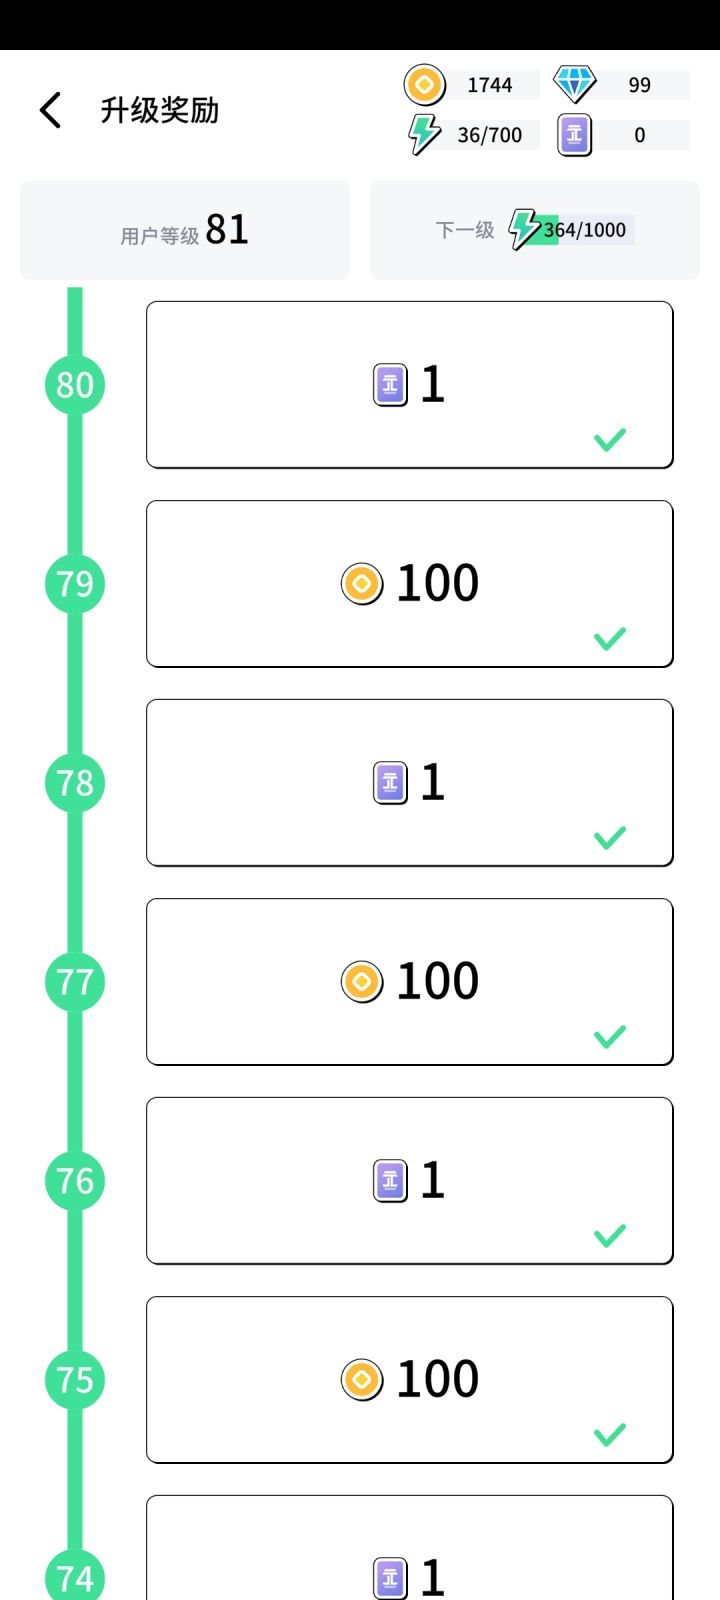This screenshot has height=1600, width=720.
Task: Tap the 下一级 progress bar showing 364/1000
Action: click(583, 230)
